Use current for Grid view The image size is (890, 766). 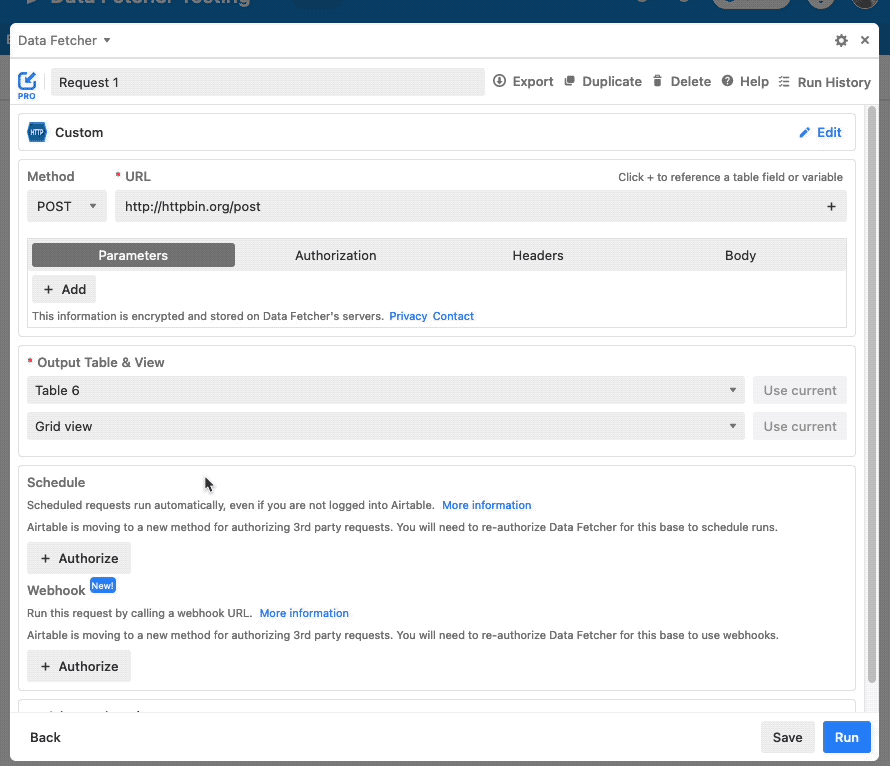pyautogui.click(x=800, y=426)
